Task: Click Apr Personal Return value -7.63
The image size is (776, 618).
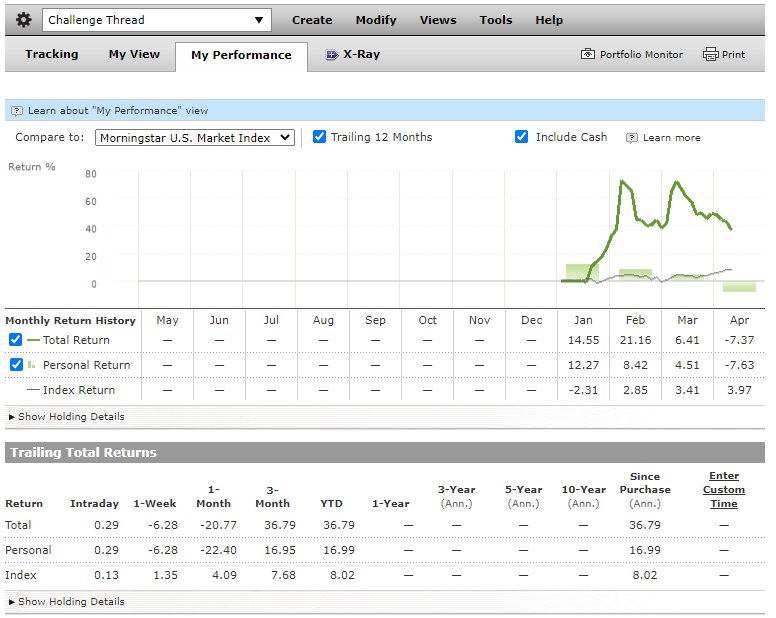Action: coord(739,365)
